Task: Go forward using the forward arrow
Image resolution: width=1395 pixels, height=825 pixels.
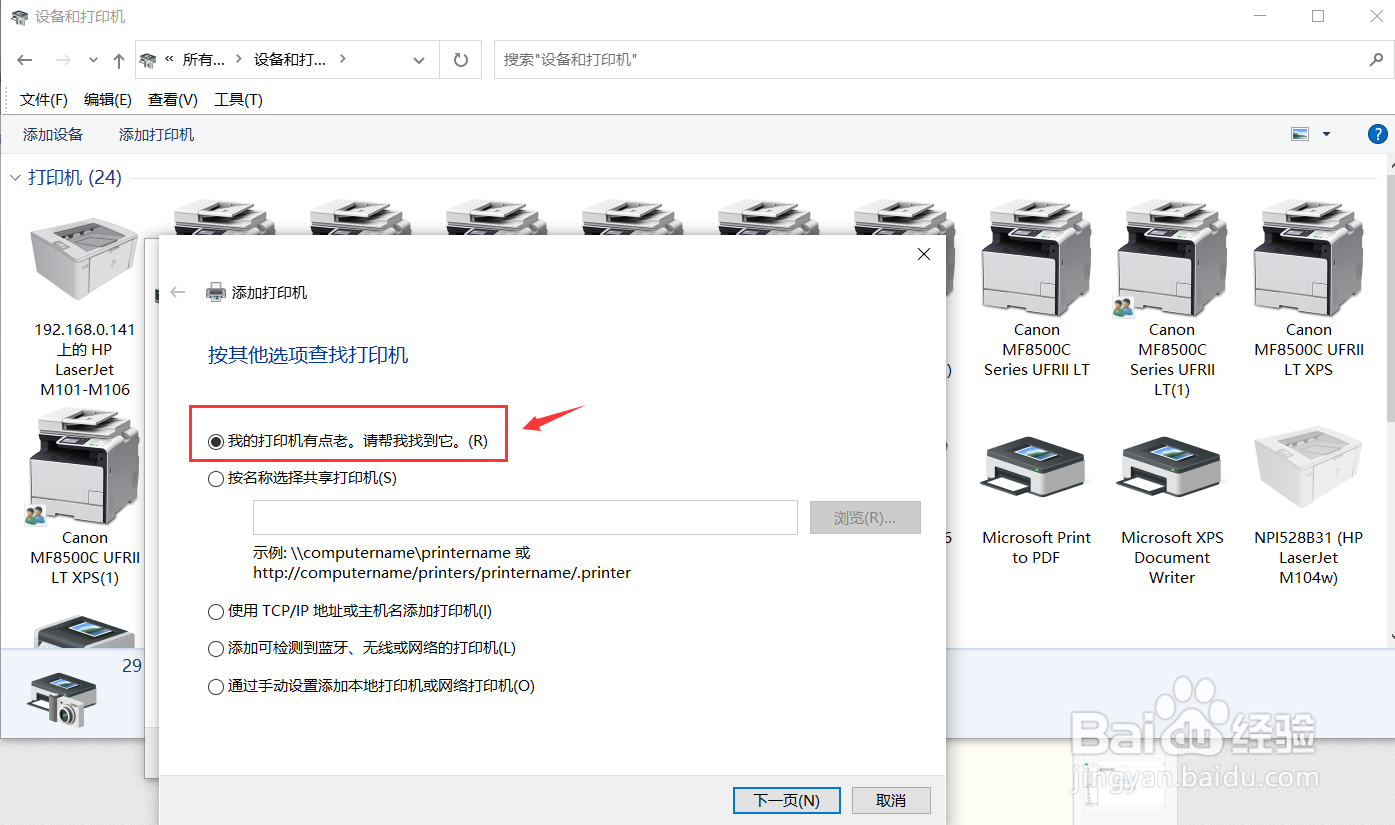Action: pos(62,60)
